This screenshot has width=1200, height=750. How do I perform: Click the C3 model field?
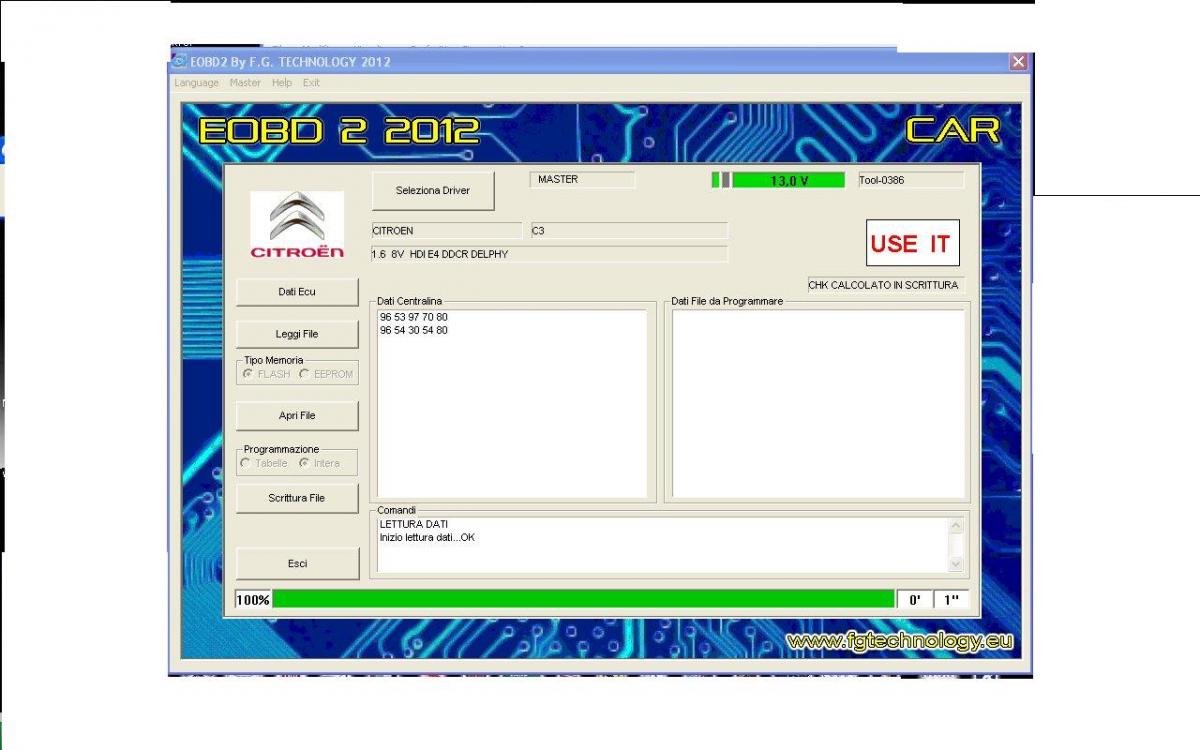pos(628,231)
